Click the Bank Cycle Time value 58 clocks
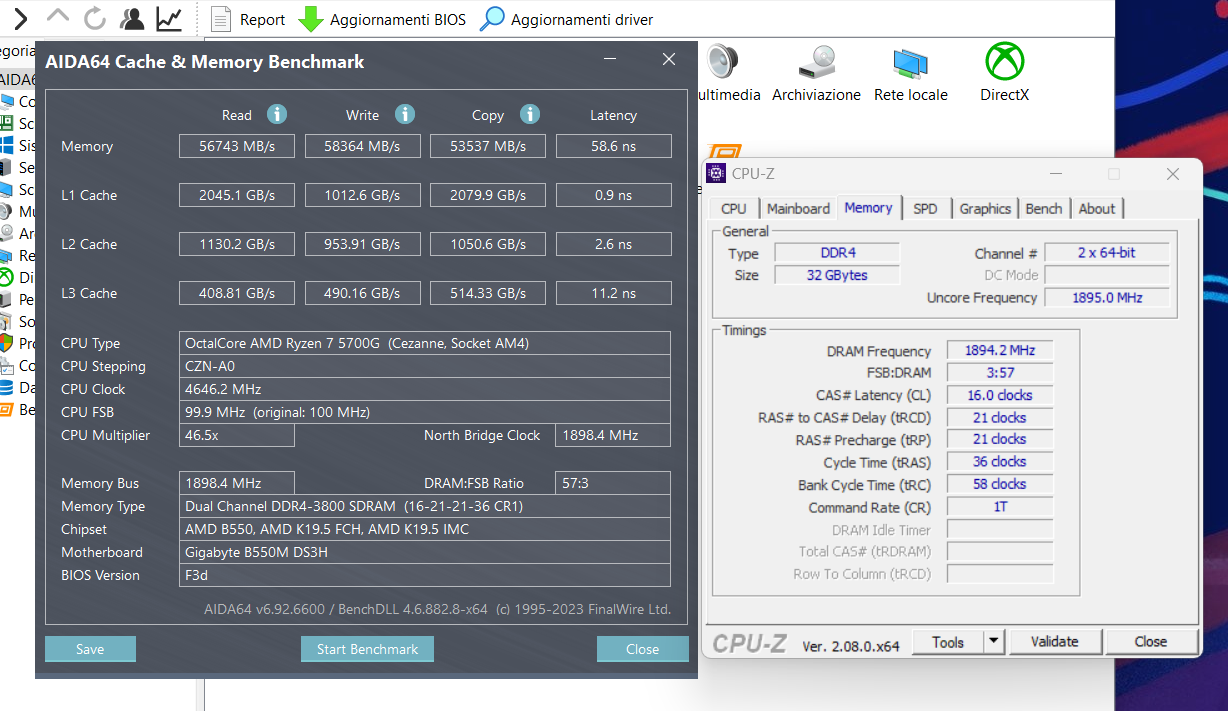The width and height of the screenshot is (1228, 711). (x=1000, y=484)
